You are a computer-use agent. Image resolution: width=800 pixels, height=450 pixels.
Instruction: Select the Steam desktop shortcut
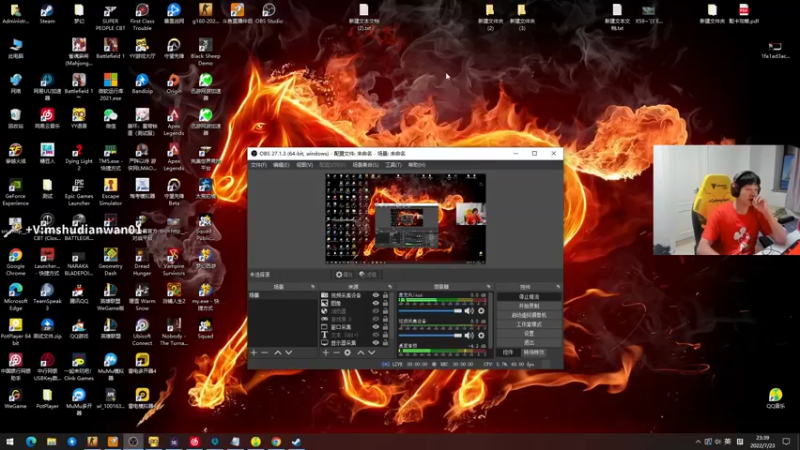click(x=47, y=14)
